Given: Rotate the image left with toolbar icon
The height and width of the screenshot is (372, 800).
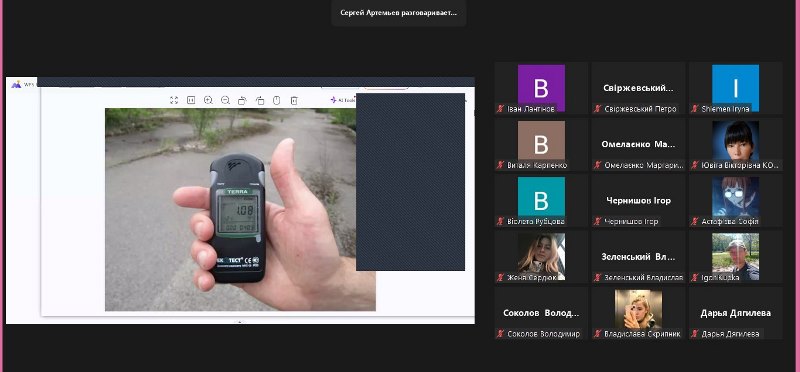Looking at the screenshot, I should tap(242, 100).
